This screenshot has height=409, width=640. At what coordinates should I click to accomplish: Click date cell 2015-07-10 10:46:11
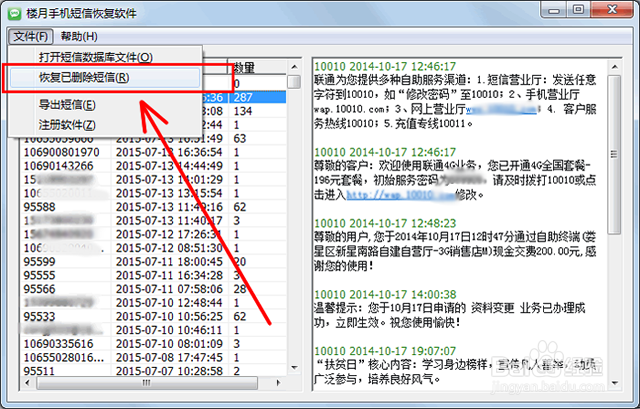pos(169,330)
